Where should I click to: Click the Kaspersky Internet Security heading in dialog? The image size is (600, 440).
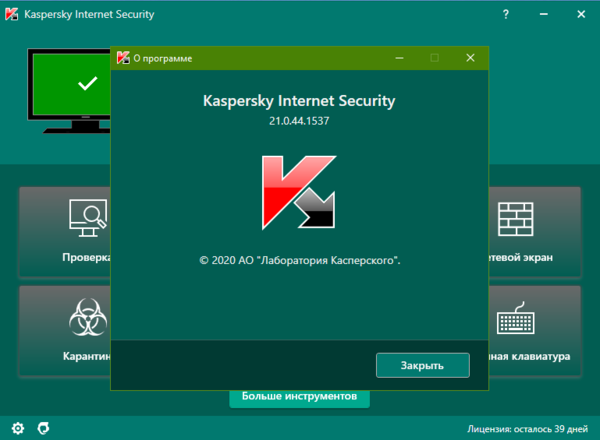[299, 101]
